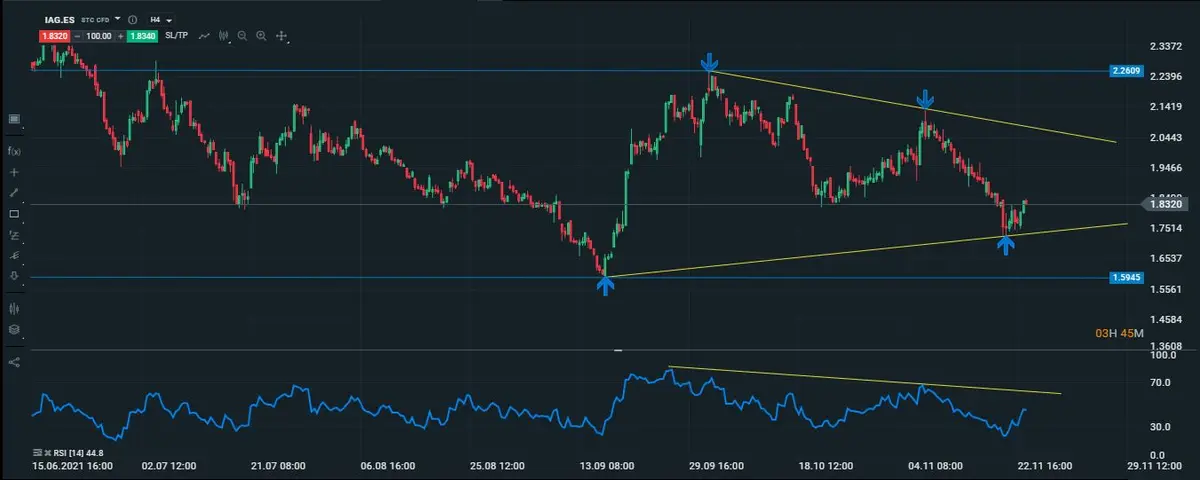Open RSI indicator settings icon
This screenshot has width=1200, height=480.
(36, 452)
